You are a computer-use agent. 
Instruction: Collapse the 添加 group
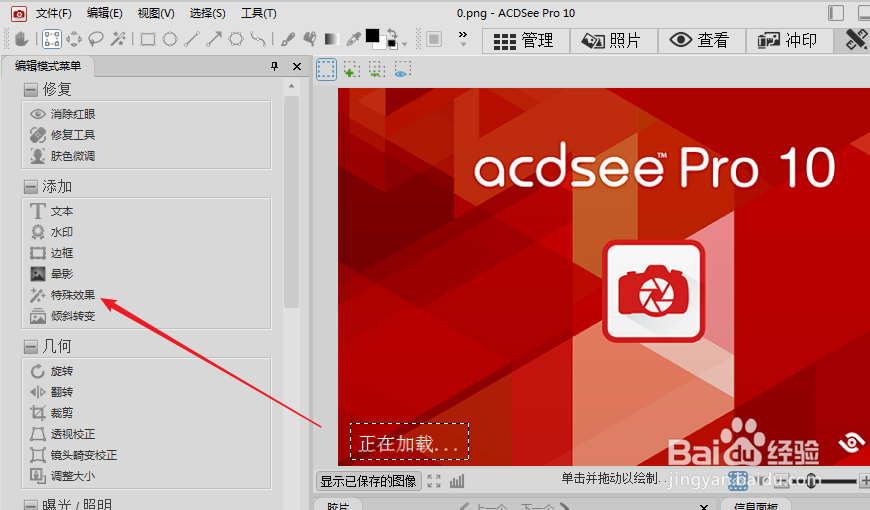31,186
